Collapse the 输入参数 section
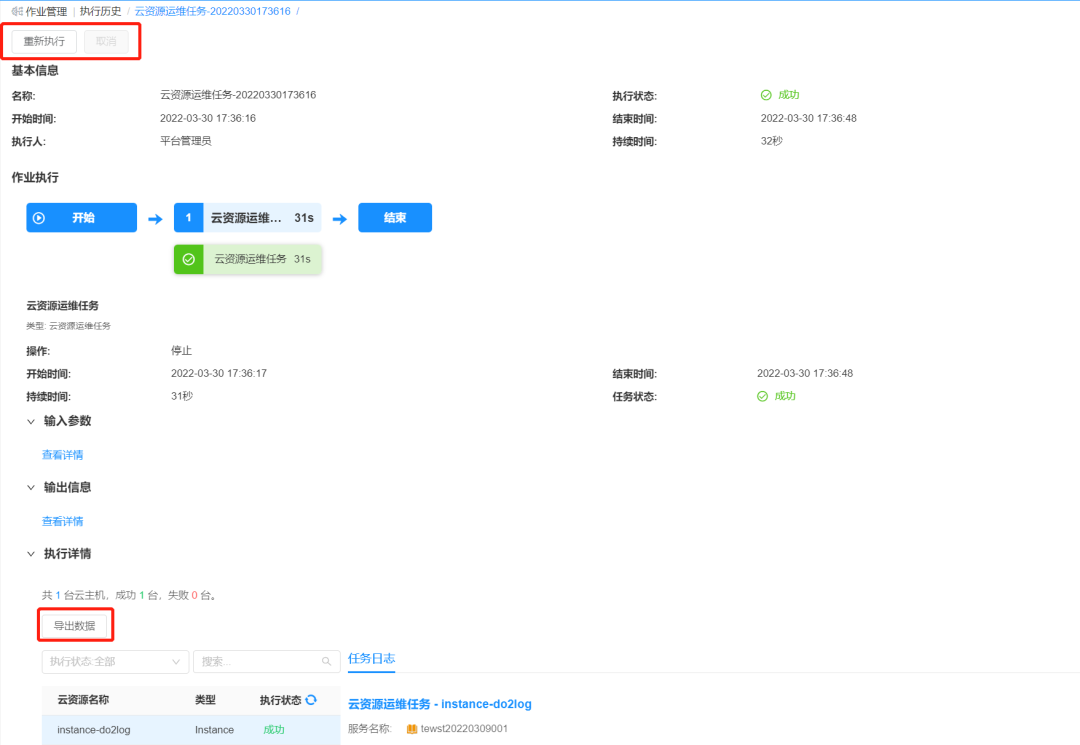 click(31, 421)
